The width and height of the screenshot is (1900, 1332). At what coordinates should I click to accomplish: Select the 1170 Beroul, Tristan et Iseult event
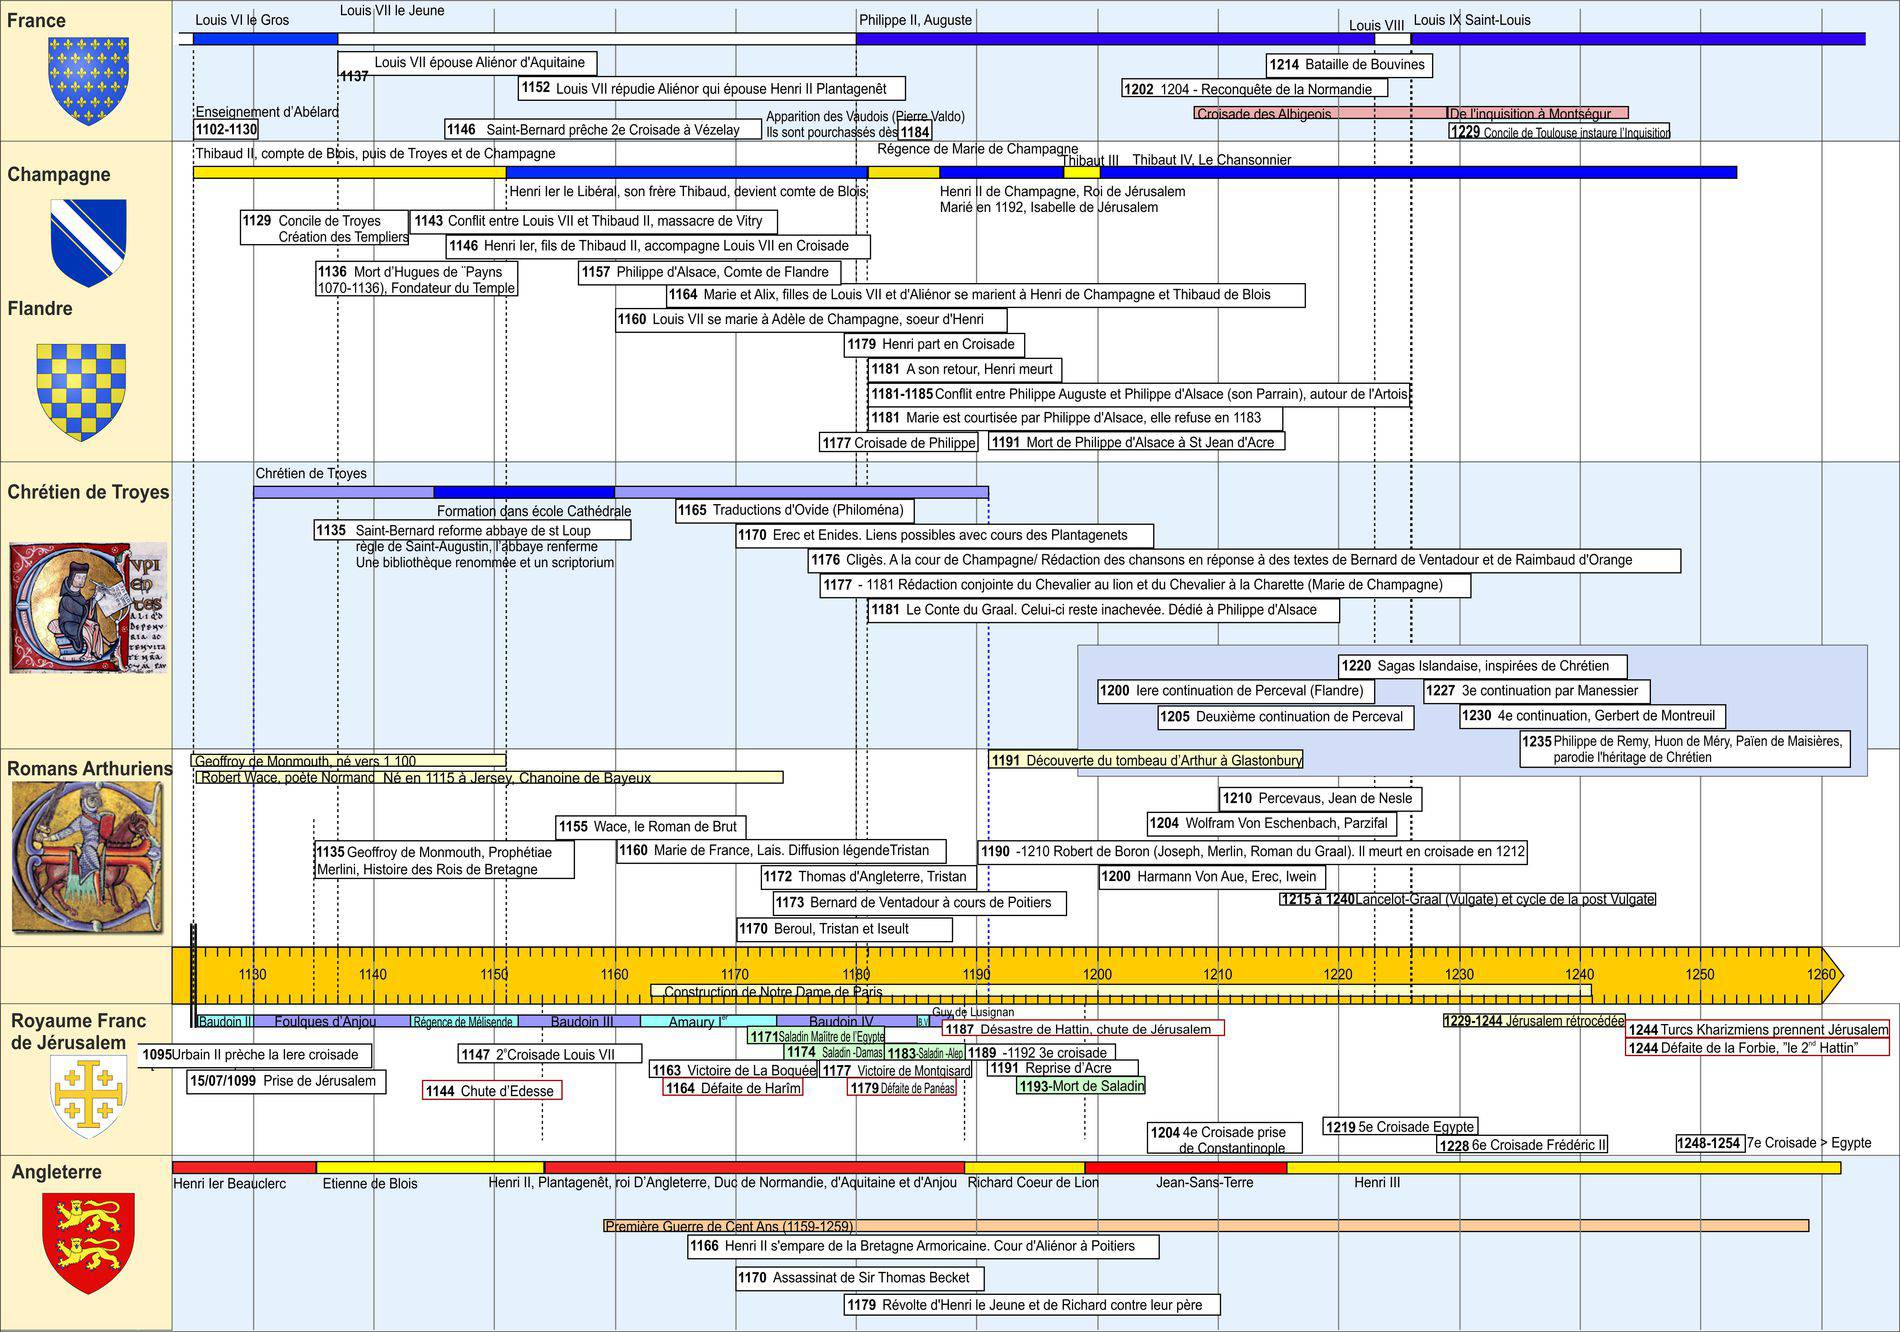click(x=845, y=929)
